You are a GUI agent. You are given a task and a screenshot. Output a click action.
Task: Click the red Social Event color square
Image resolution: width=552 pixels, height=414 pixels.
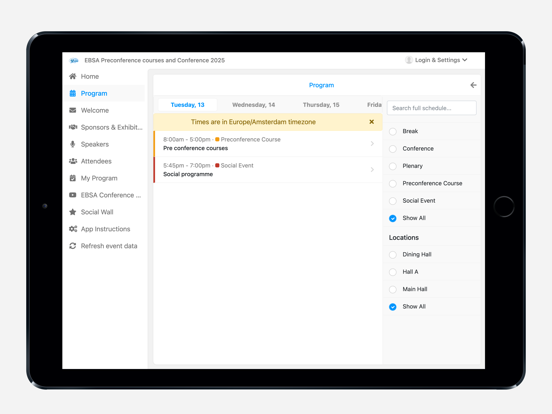coord(217,165)
